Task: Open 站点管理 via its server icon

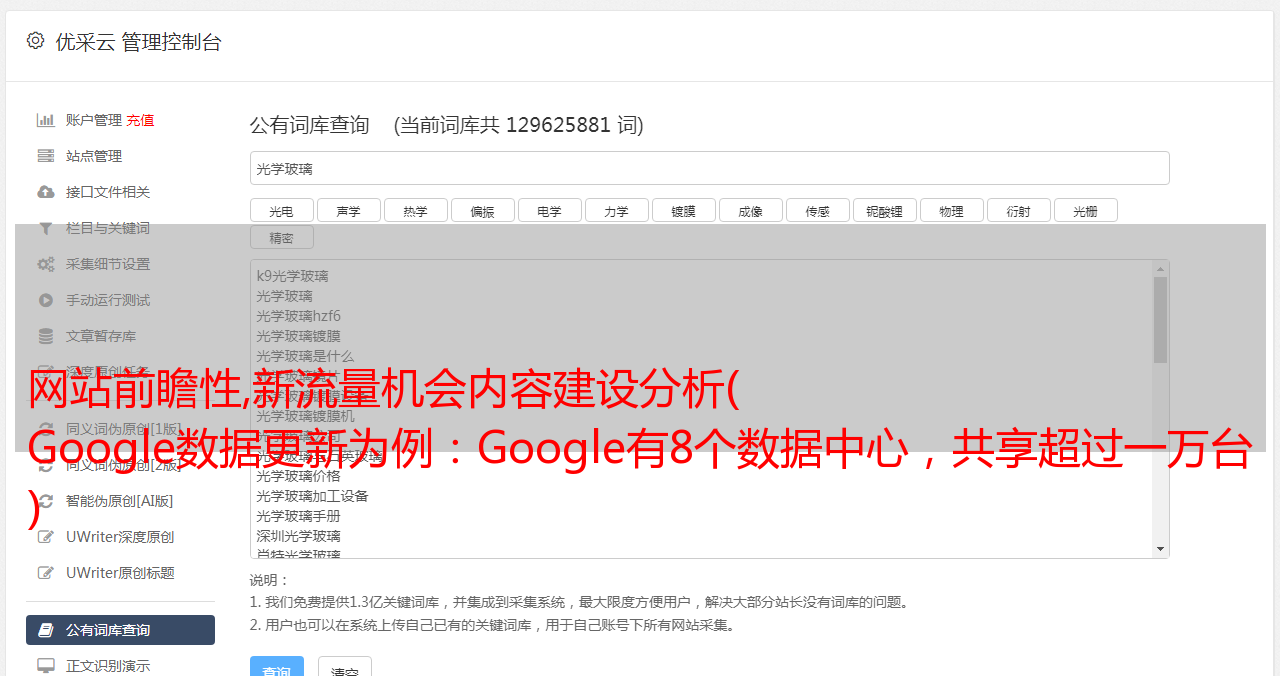Action: click(46, 156)
